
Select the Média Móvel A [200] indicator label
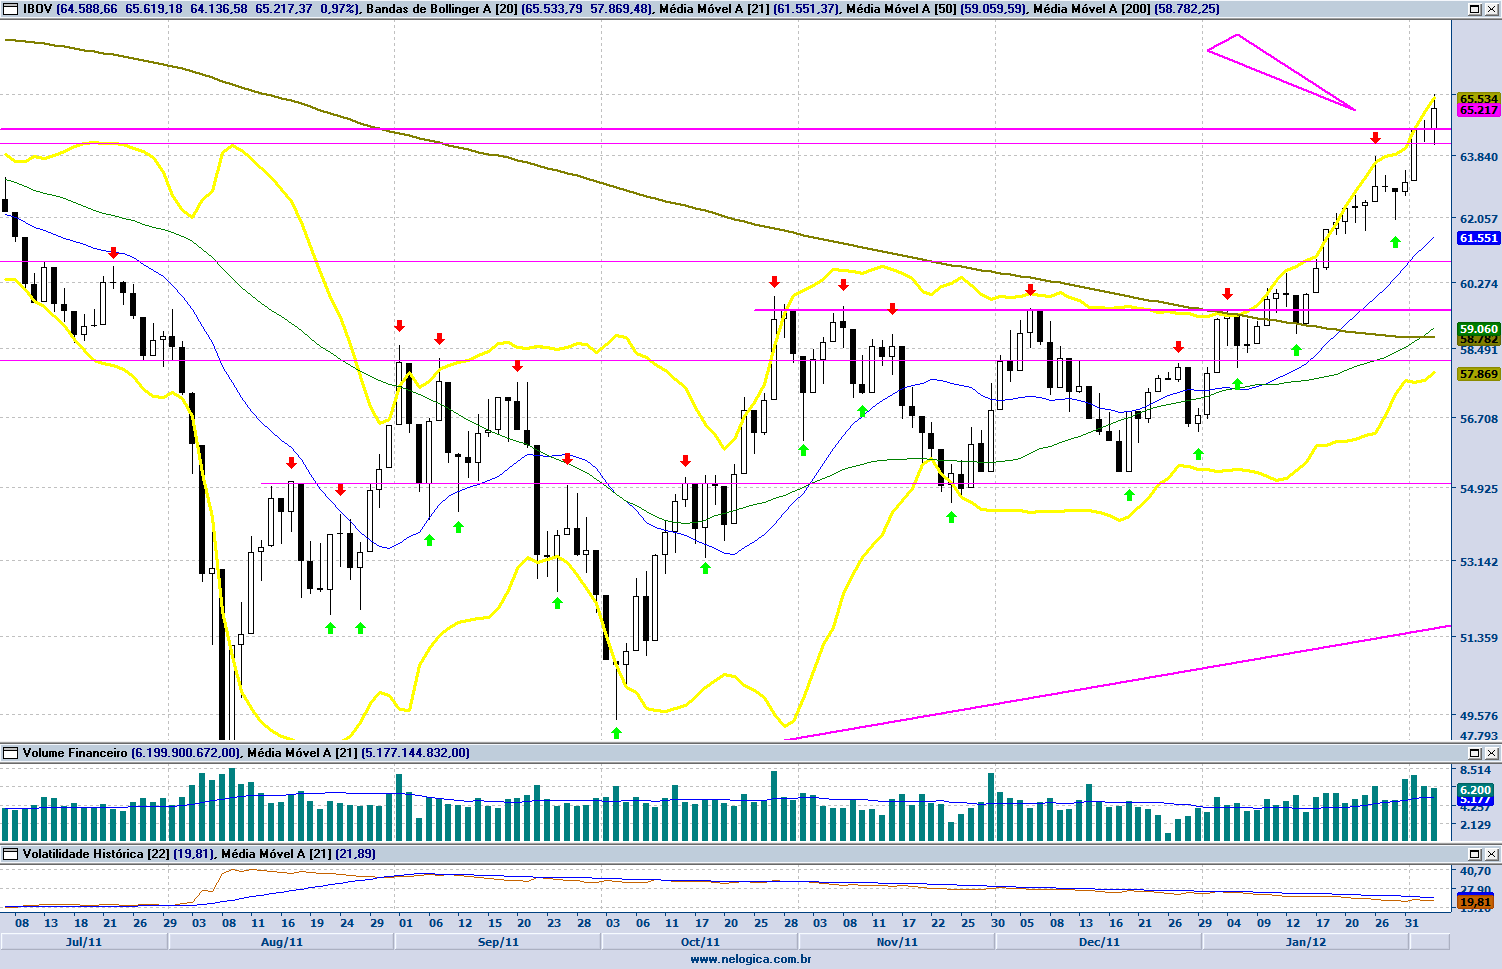click(1092, 8)
